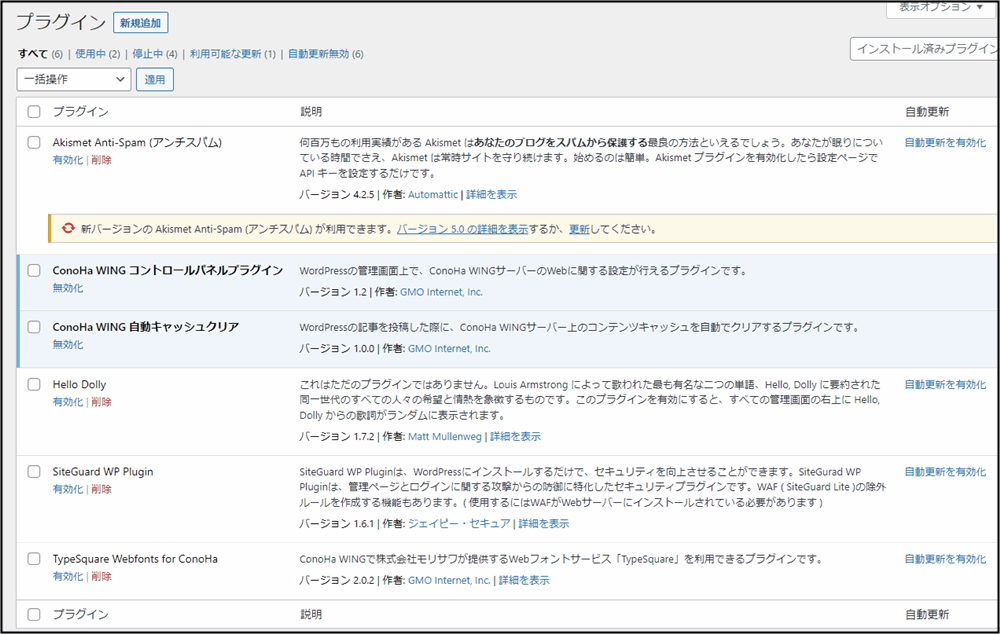Activate Hello Dolly via 有効化
The image size is (1000, 634).
coord(68,402)
